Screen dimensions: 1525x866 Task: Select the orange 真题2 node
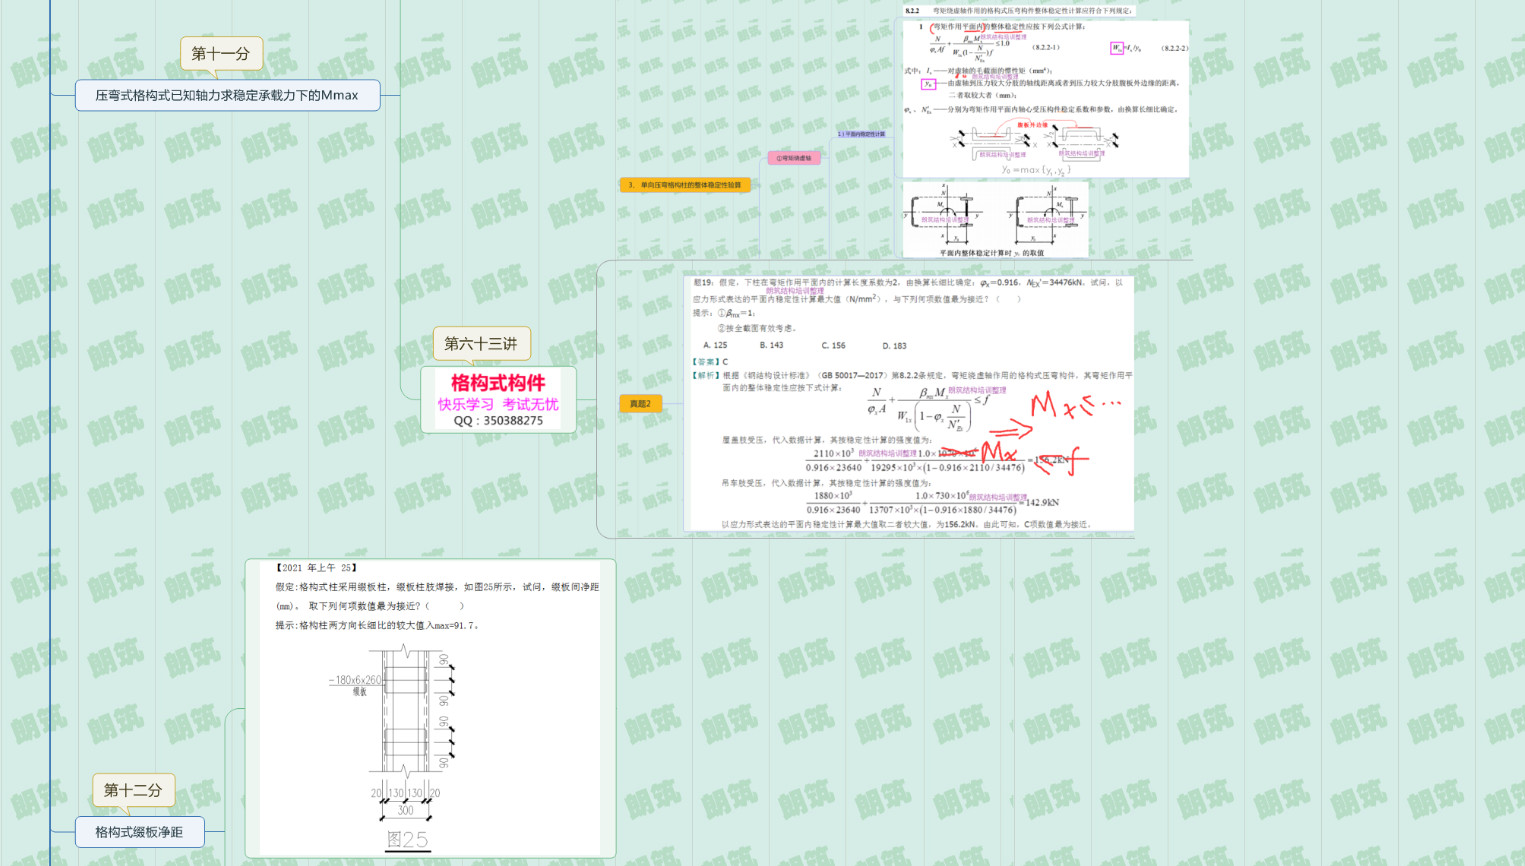click(x=640, y=404)
